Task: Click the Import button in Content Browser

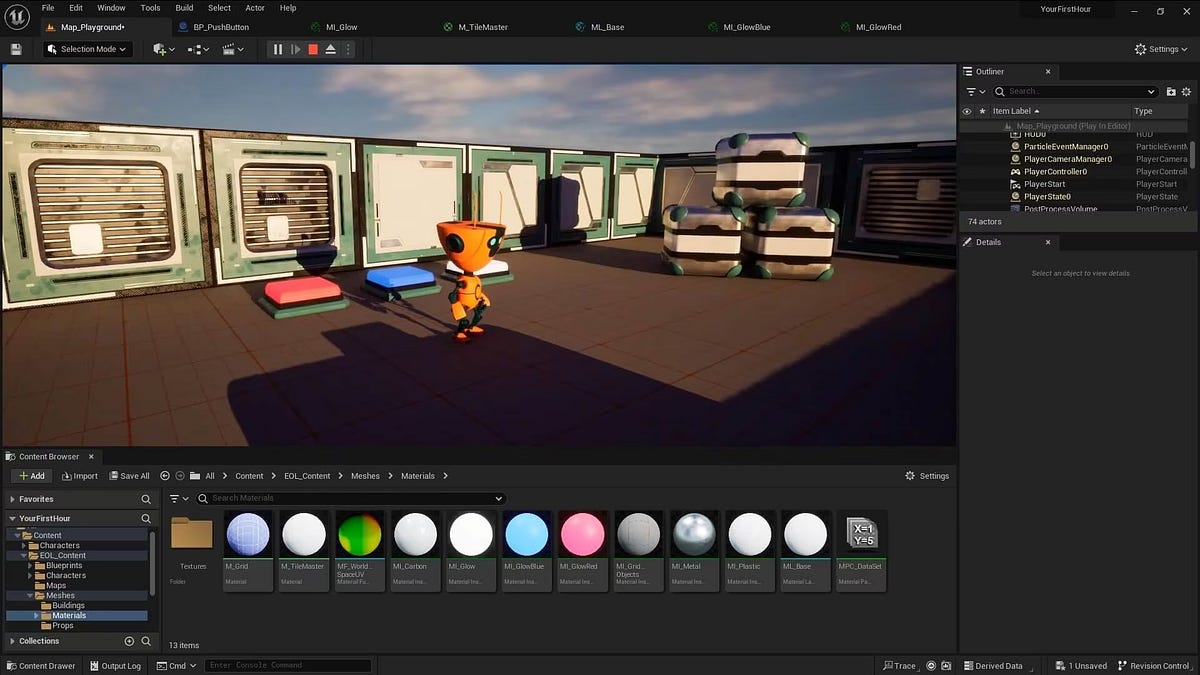Action: [80, 476]
